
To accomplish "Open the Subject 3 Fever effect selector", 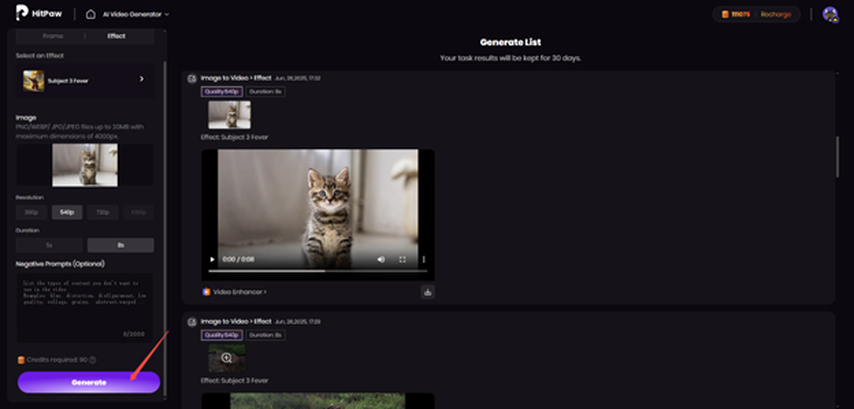I will [84, 80].
